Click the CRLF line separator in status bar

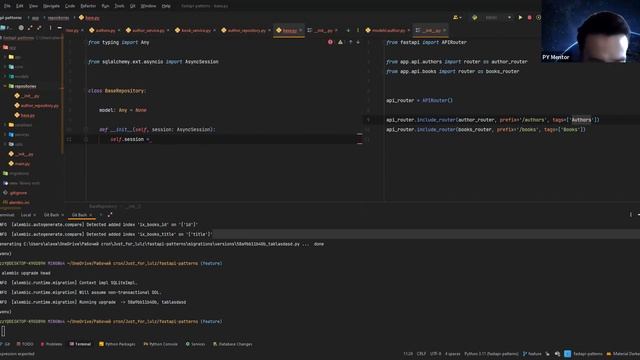(x=421, y=354)
